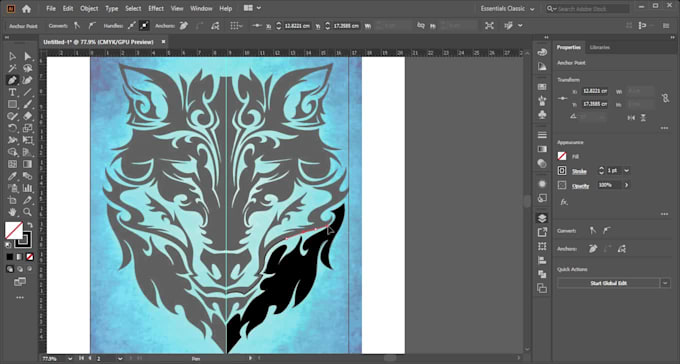Viewport: 680px width, 364px height.
Task: Pick the Type tool
Action: pos(12,92)
